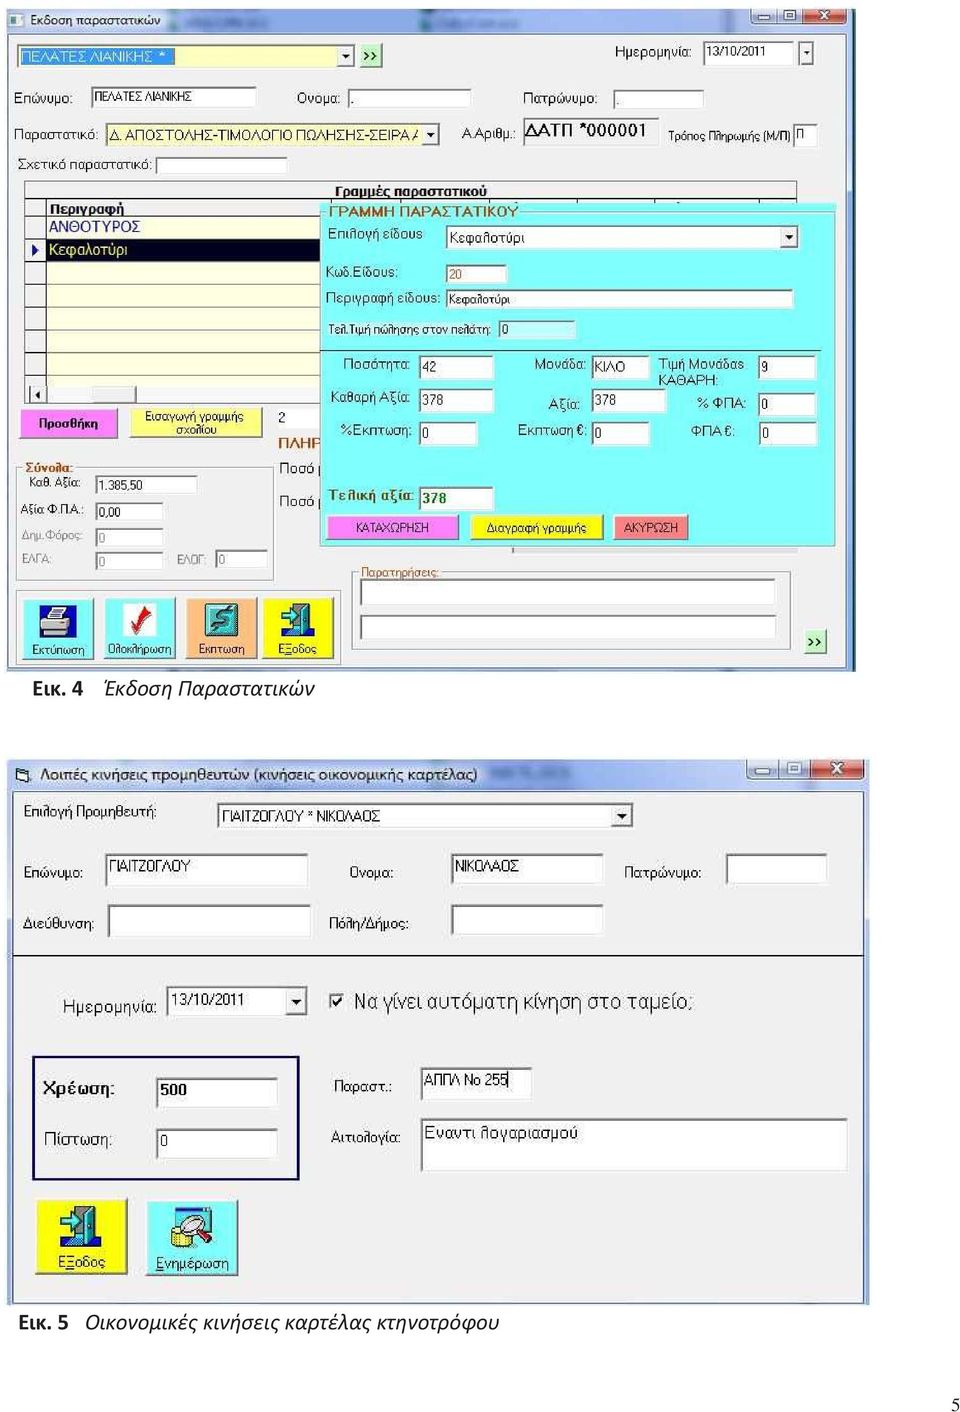
Task: Click the %Έκπτωση field
Action: coord(448,433)
